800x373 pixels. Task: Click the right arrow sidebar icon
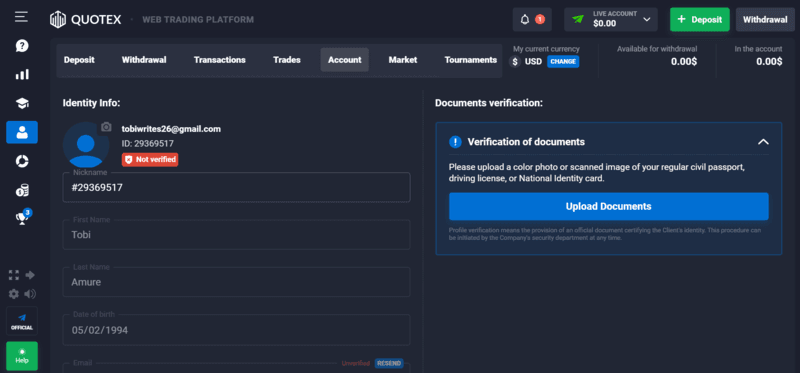tap(30, 276)
